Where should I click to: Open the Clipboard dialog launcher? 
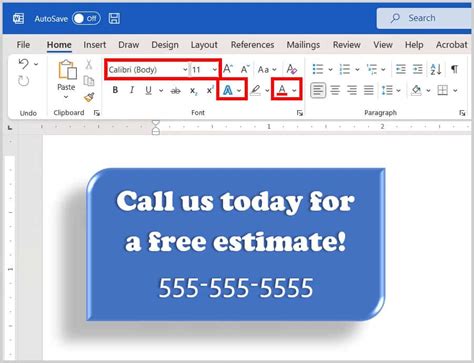(97, 113)
